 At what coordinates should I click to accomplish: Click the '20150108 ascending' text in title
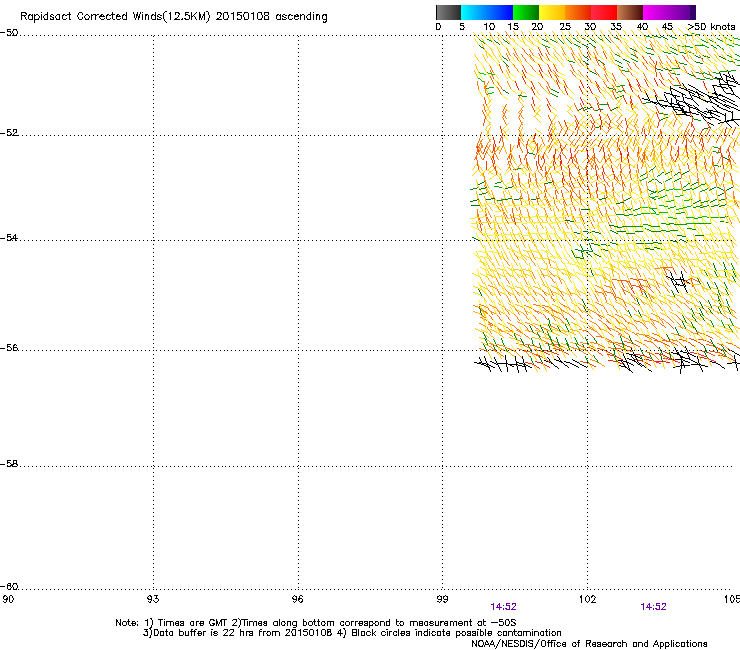(x=272, y=17)
